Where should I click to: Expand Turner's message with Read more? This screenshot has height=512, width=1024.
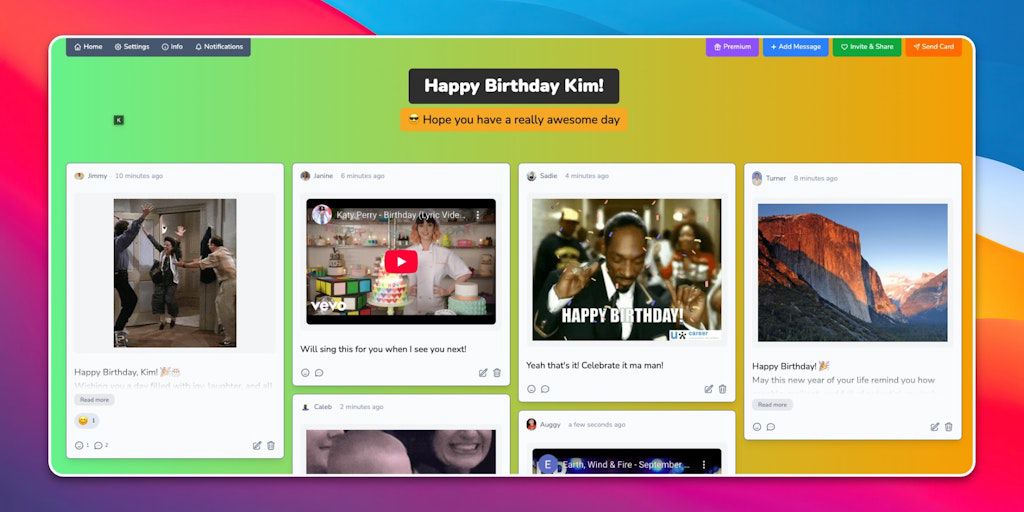click(x=773, y=405)
